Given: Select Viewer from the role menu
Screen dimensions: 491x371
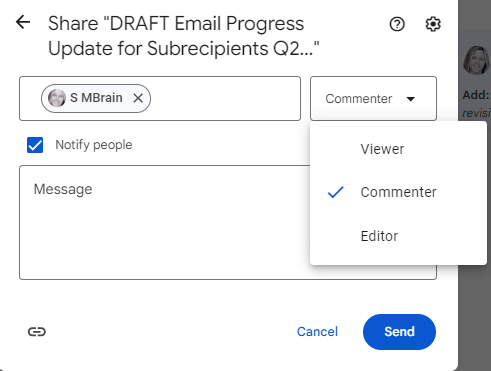Looking at the screenshot, I should pos(398,149).
